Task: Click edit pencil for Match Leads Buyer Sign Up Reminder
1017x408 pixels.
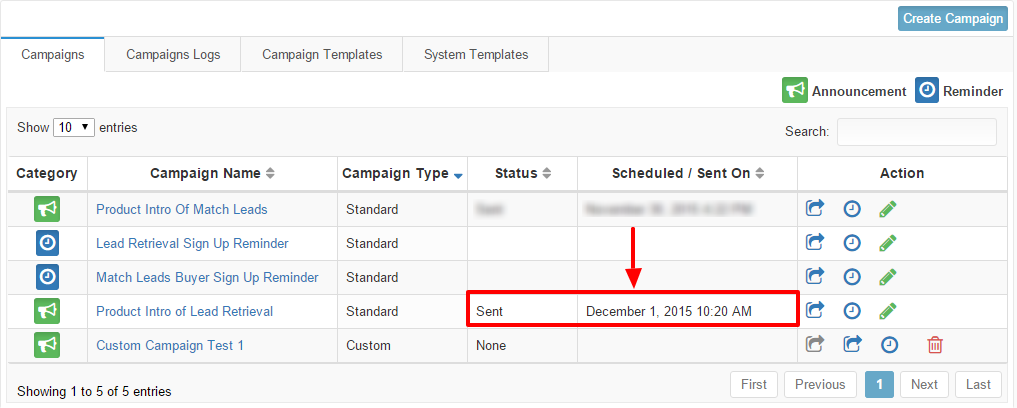Action: click(x=887, y=277)
